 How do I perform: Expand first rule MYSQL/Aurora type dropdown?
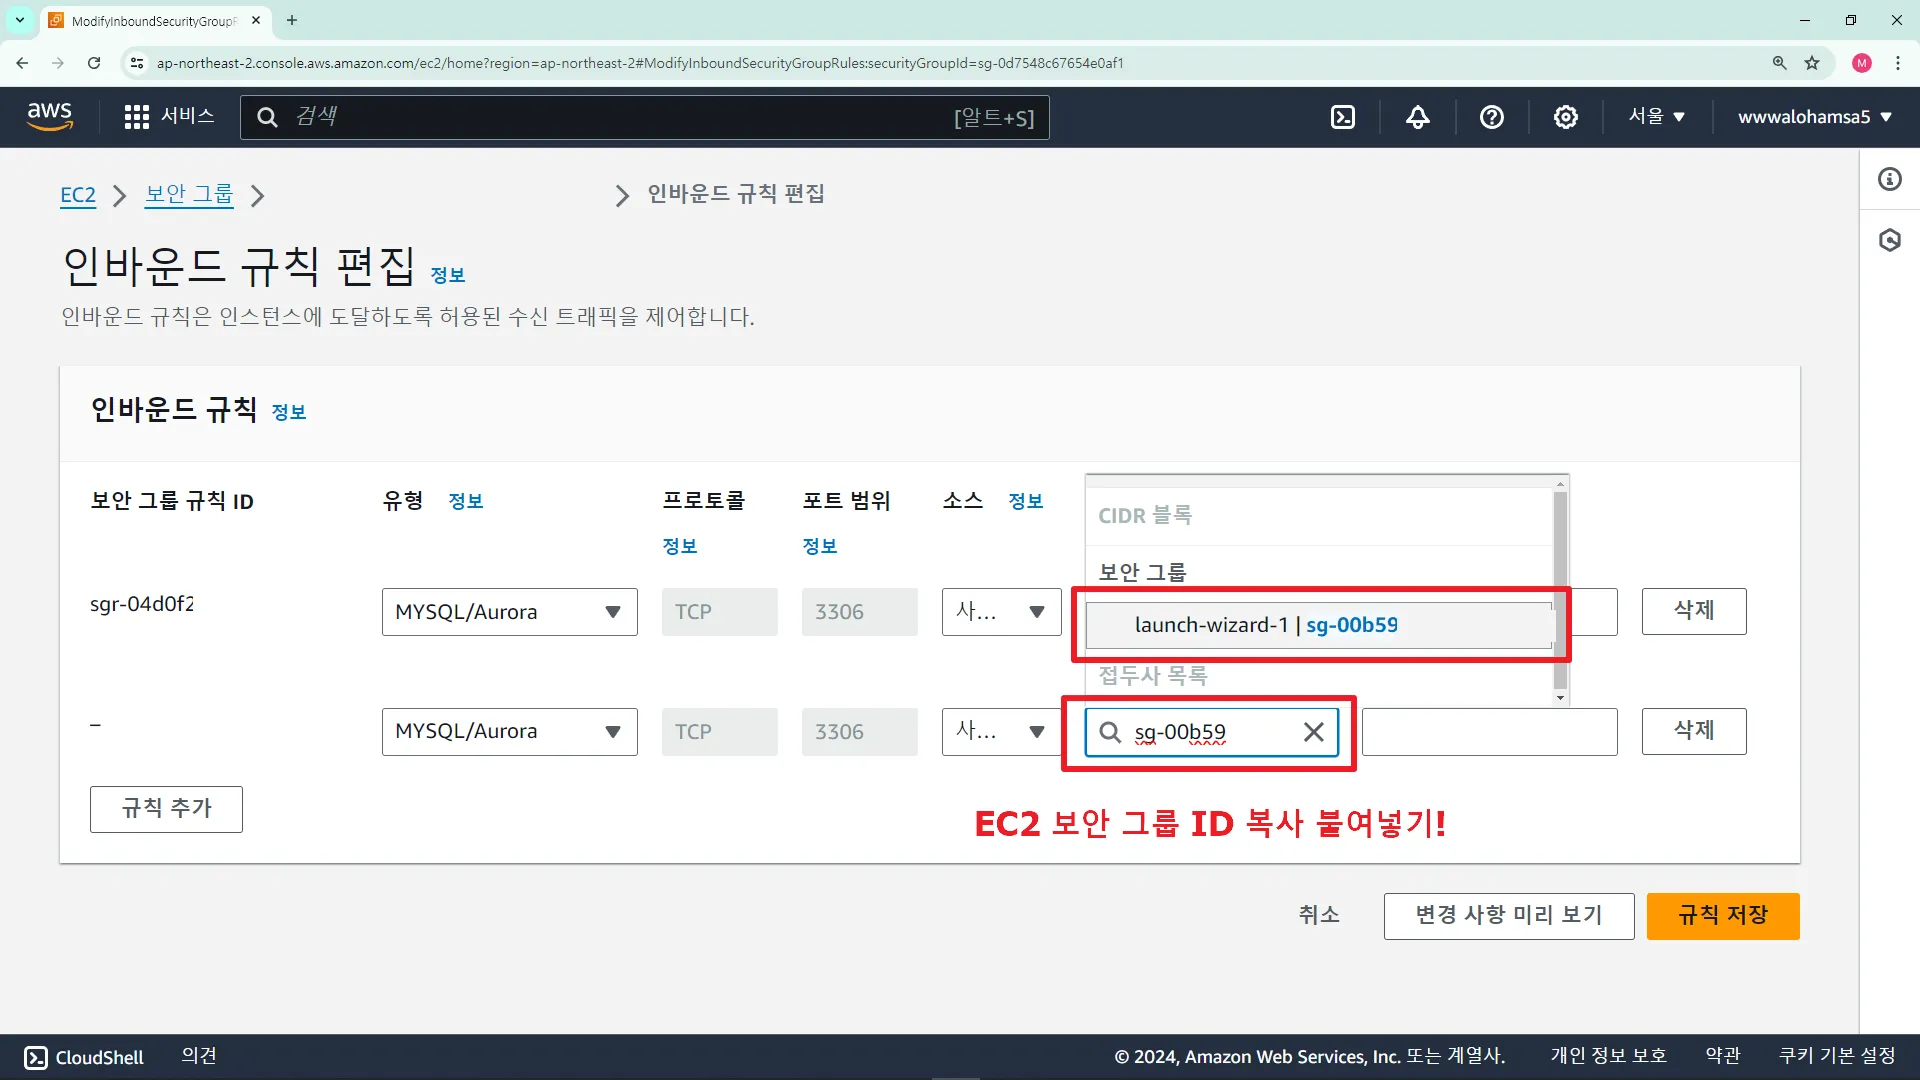(x=509, y=612)
